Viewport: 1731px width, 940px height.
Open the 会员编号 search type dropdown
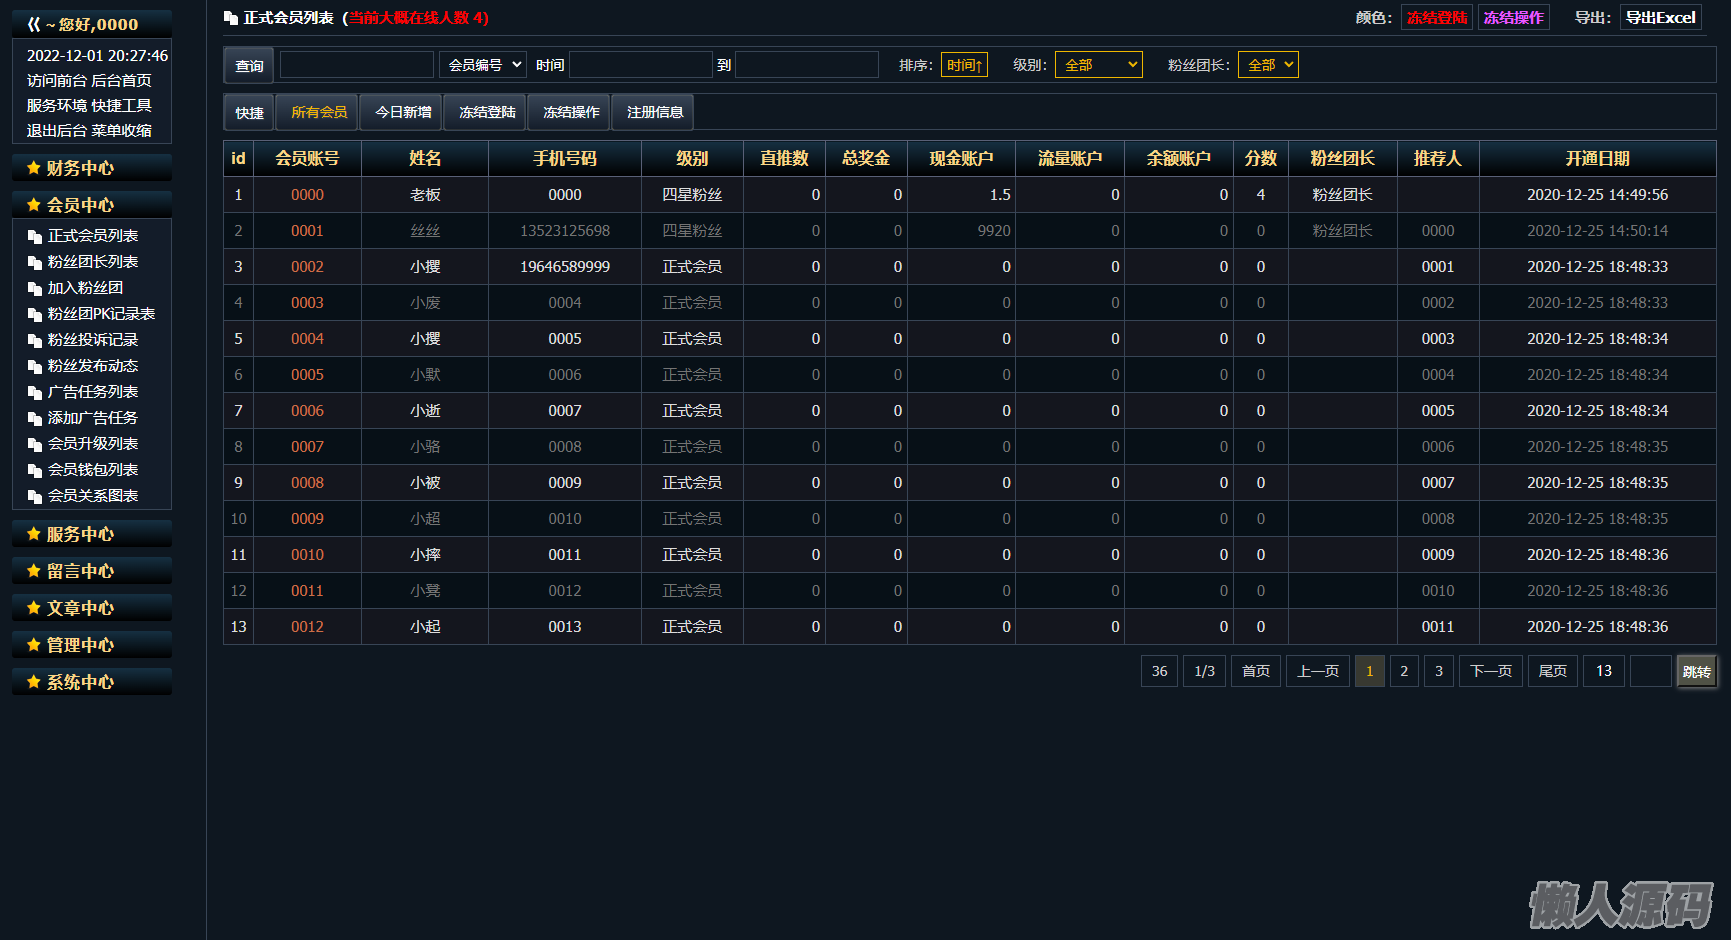click(484, 65)
